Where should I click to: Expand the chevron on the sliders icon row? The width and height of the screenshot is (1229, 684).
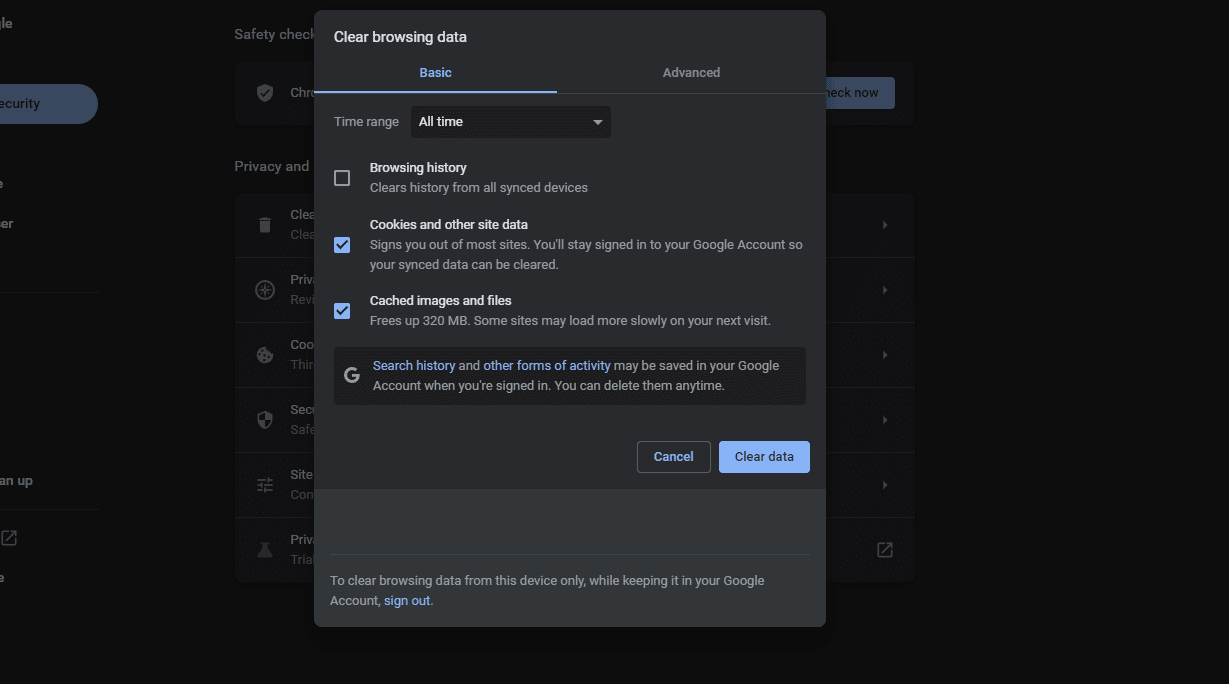pos(885,485)
